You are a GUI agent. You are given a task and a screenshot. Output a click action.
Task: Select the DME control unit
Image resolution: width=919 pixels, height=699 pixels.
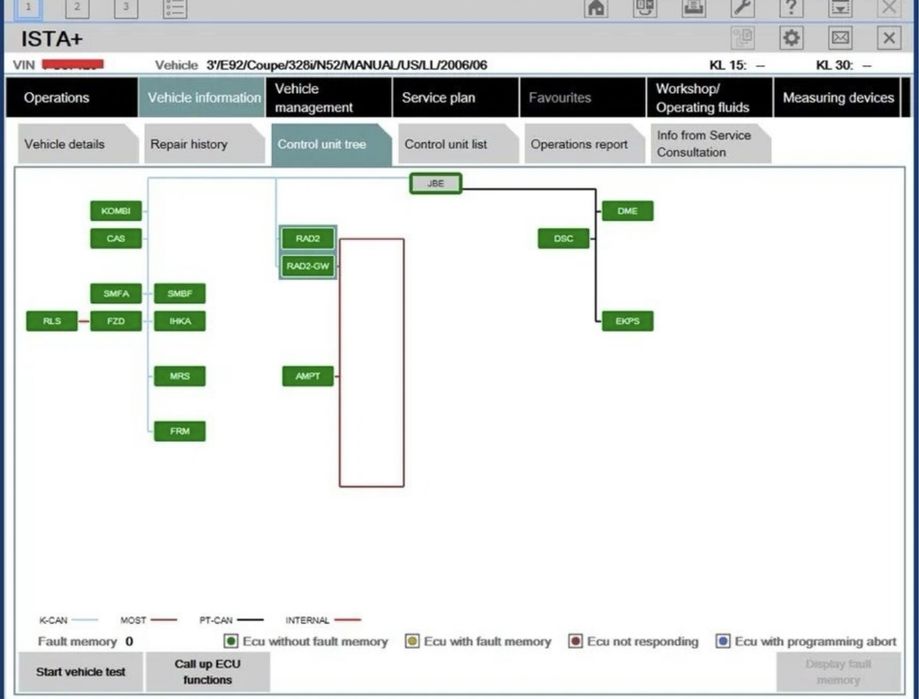coord(627,211)
